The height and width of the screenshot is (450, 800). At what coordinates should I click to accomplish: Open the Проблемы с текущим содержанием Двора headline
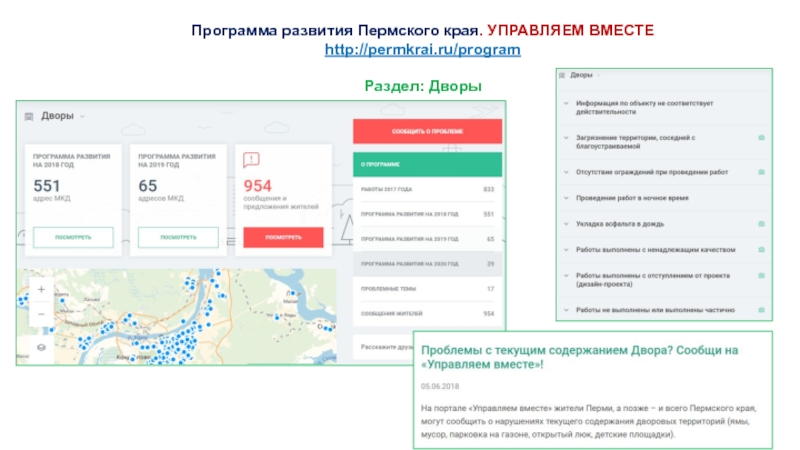(580, 357)
